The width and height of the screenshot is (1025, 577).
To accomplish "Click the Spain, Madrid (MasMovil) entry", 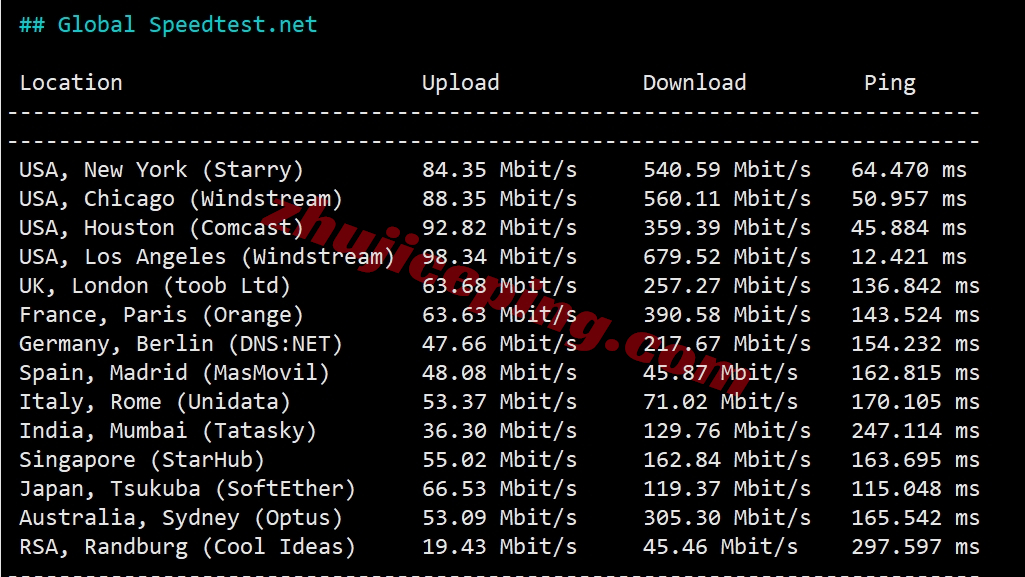I will point(174,372).
